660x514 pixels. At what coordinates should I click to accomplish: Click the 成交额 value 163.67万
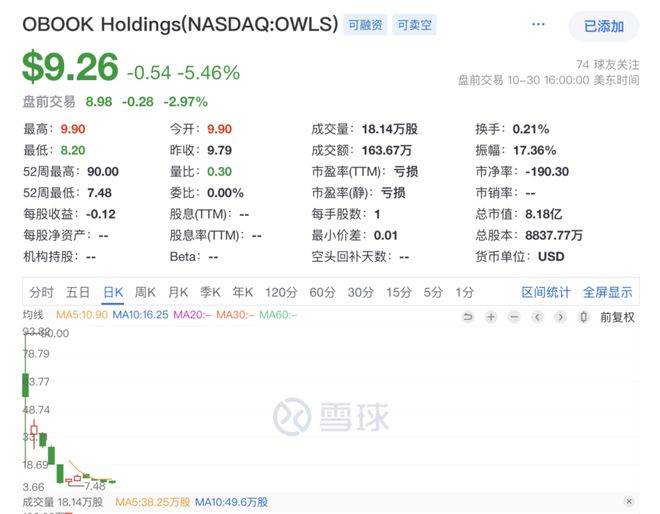coord(387,150)
